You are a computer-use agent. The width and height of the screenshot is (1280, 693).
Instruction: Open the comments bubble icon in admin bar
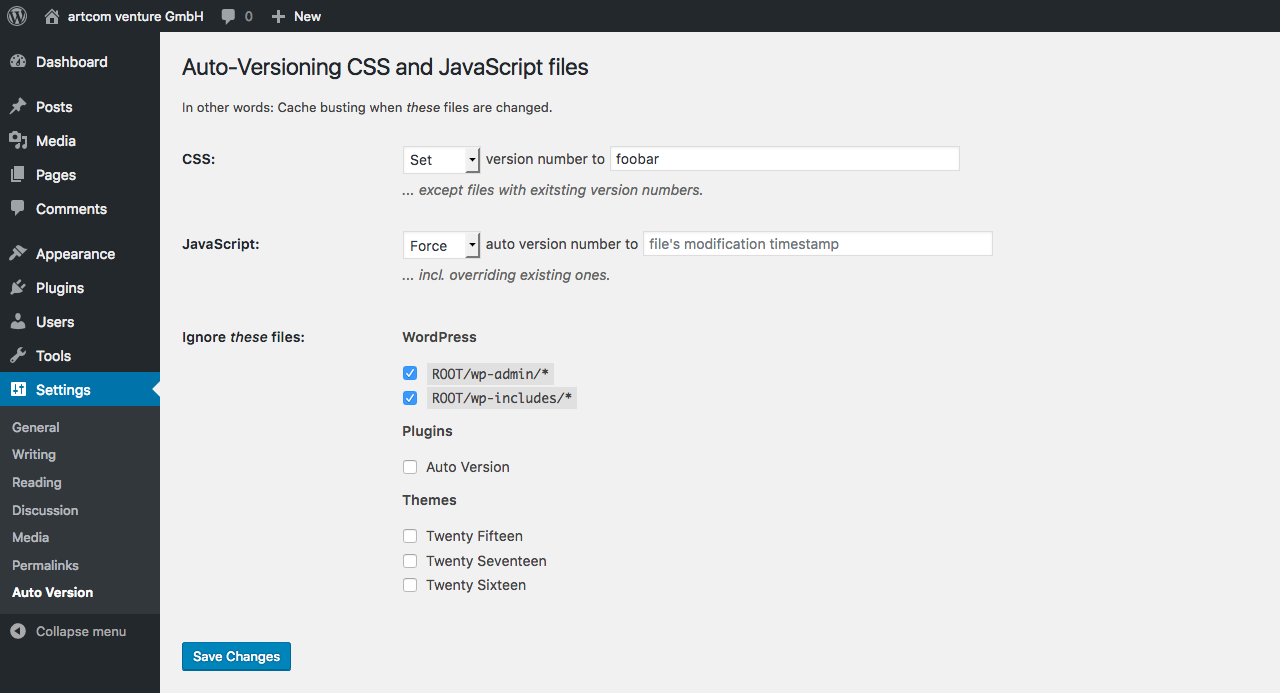point(229,17)
